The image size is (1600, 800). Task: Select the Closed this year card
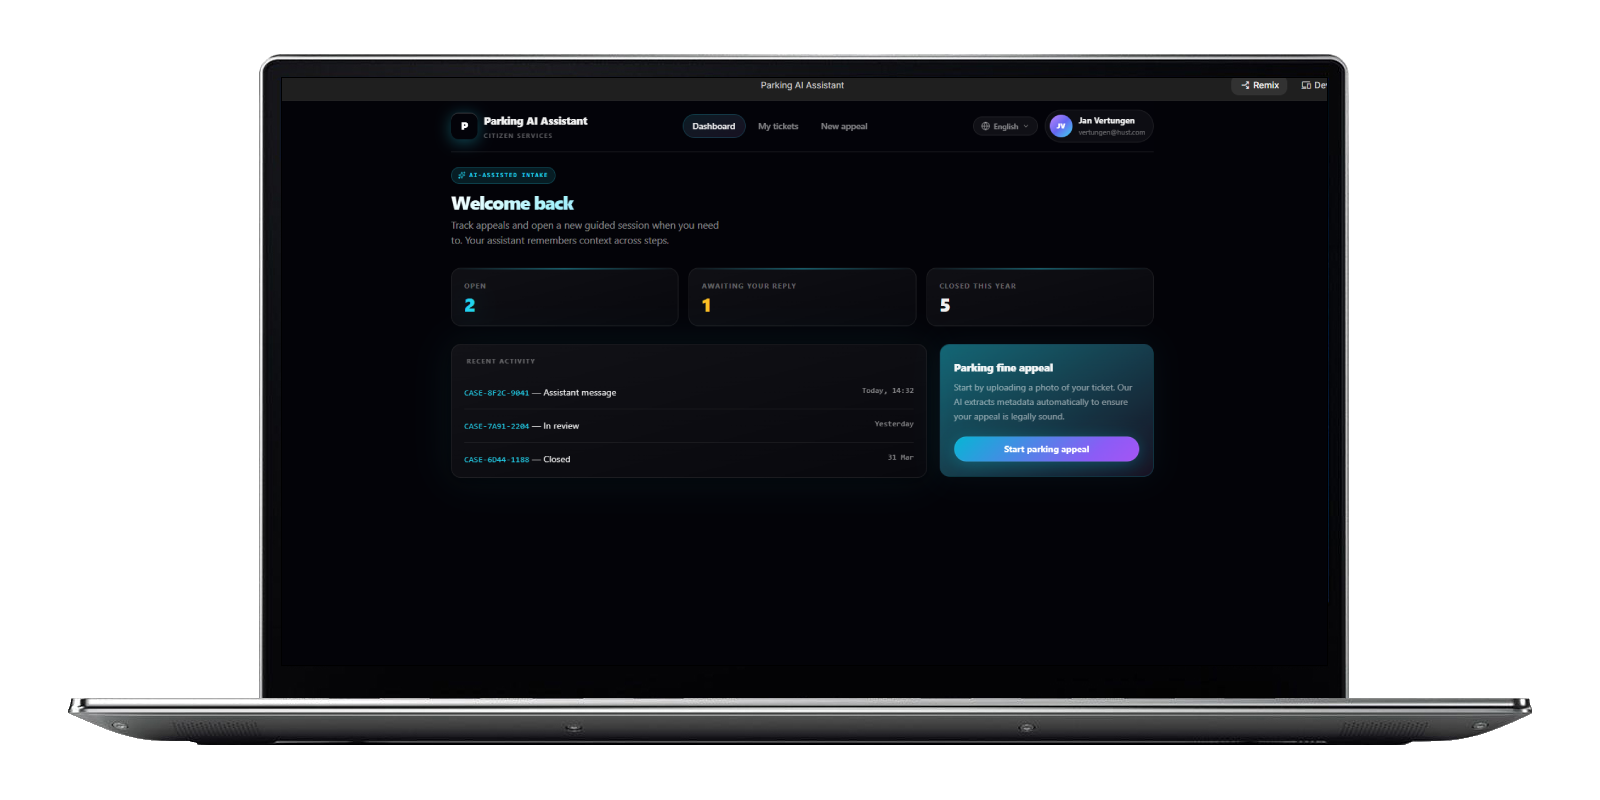1039,297
